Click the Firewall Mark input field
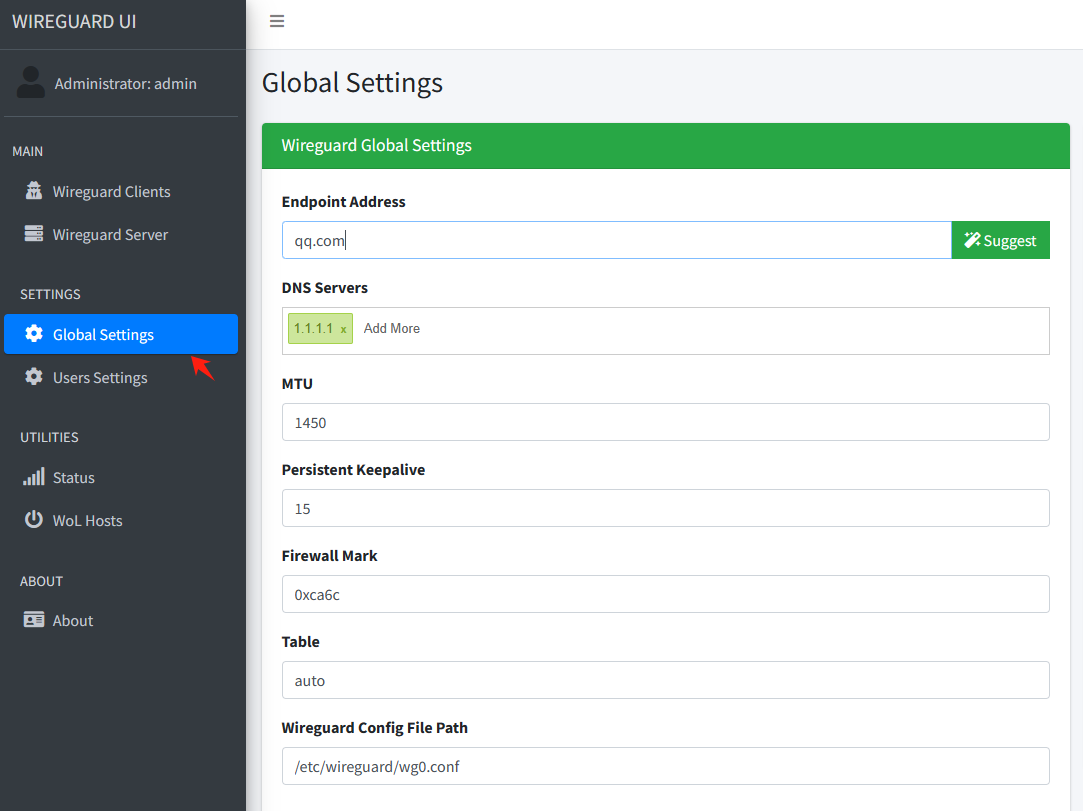1083x811 pixels. click(665, 594)
